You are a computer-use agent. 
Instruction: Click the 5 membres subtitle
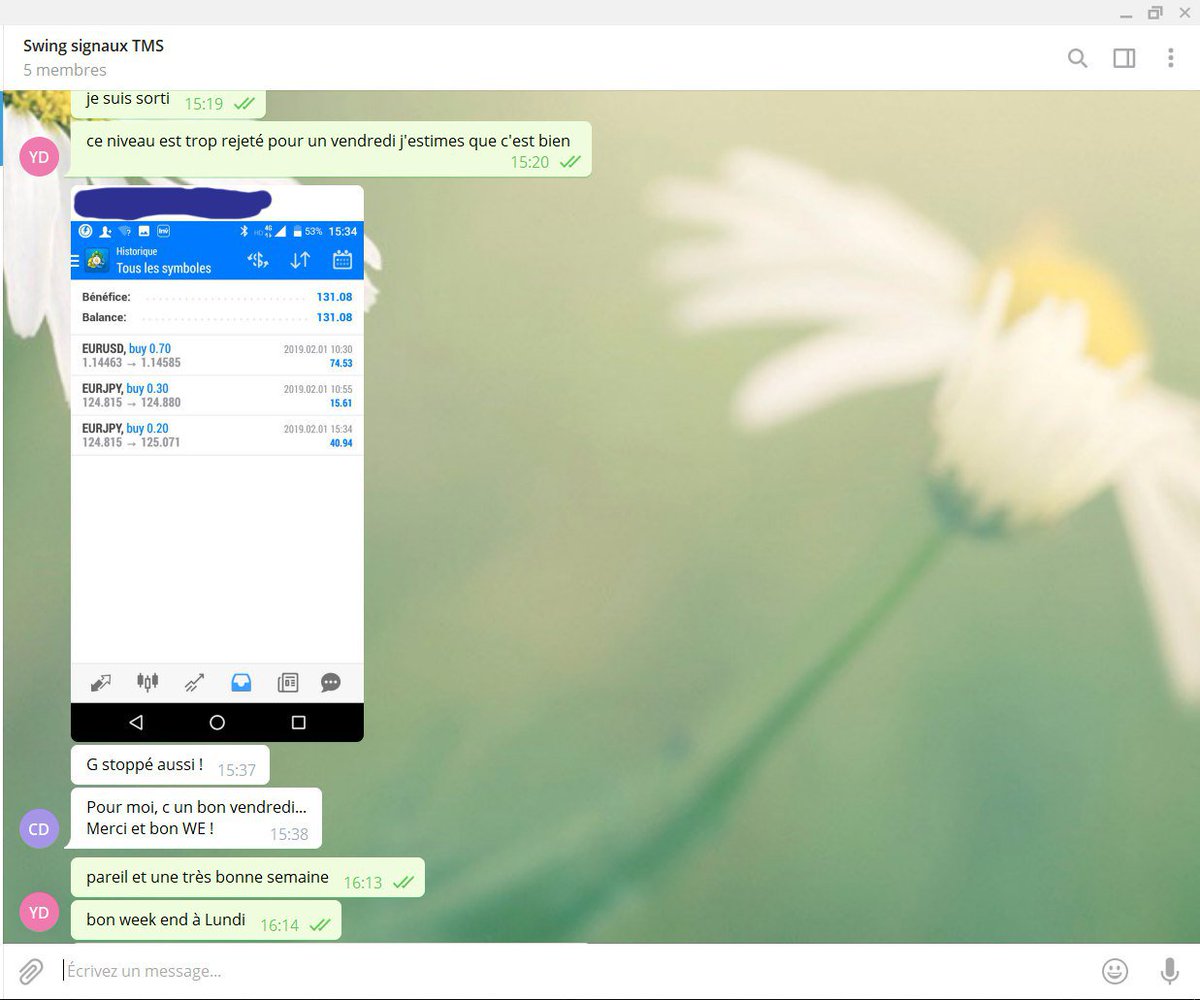tap(65, 70)
